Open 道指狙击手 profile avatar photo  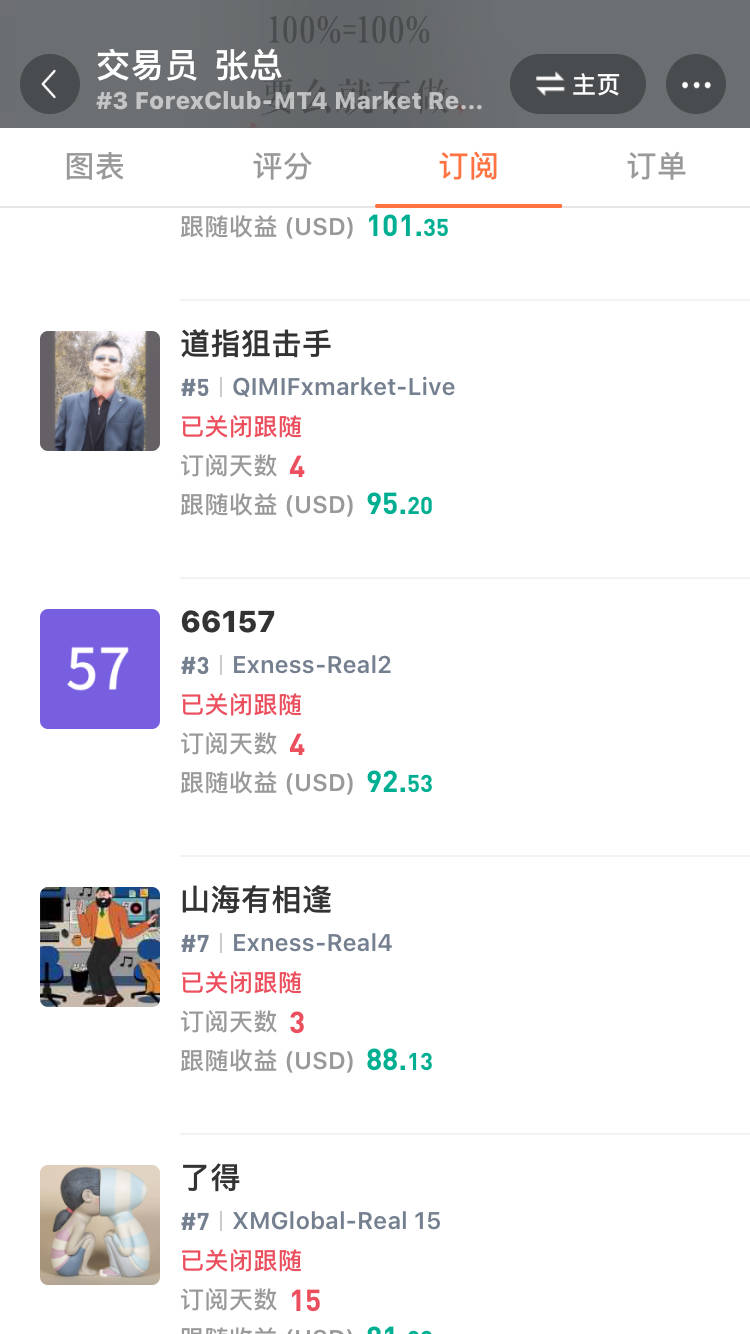[x=100, y=391]
